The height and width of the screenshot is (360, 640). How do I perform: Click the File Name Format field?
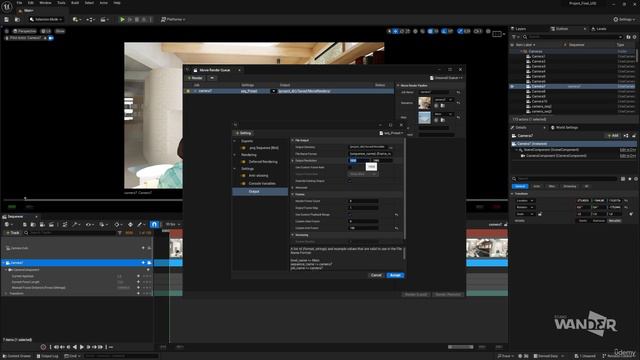tap(370, 153)
